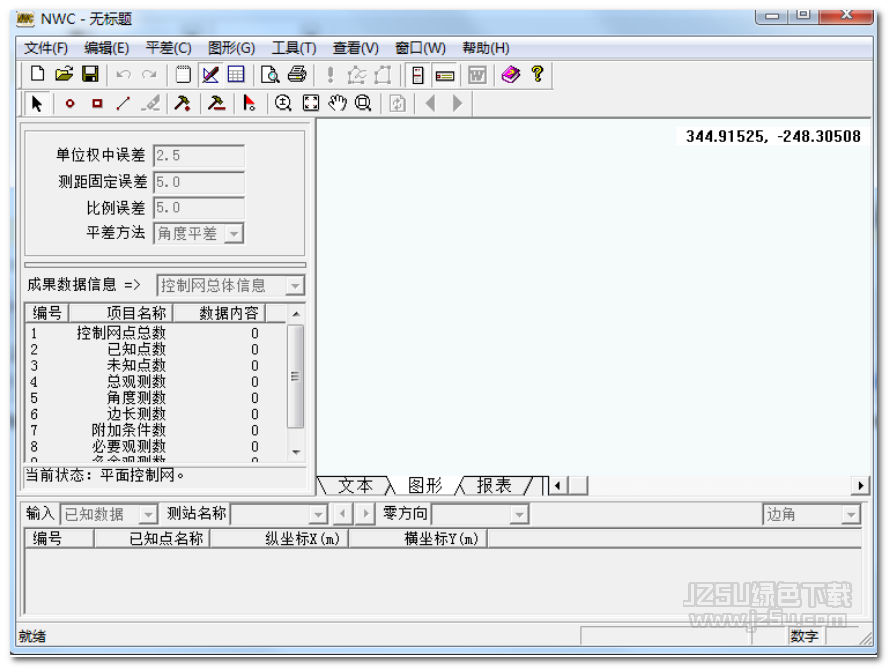
Task: Click the results list scroll down arrow
Action: (x=296, y=452)
